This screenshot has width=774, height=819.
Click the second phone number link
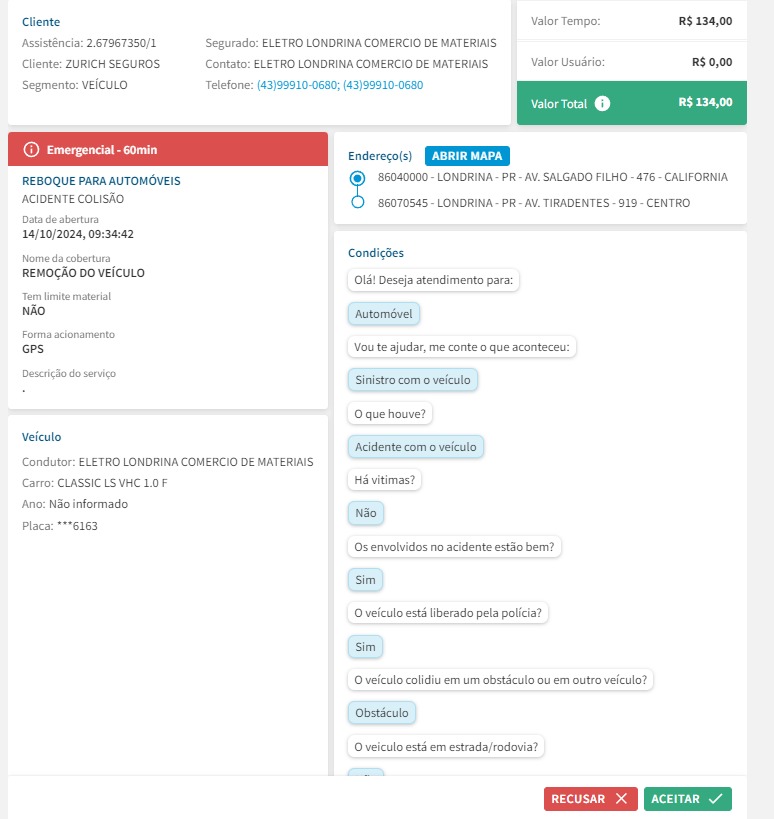(x=383, y=85)
